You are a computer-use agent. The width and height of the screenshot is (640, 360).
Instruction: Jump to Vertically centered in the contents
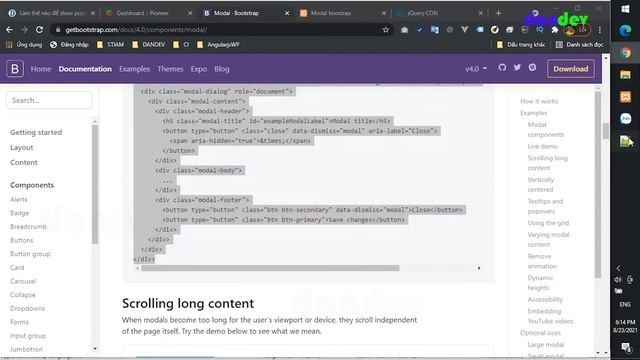[x=541, y=184]
